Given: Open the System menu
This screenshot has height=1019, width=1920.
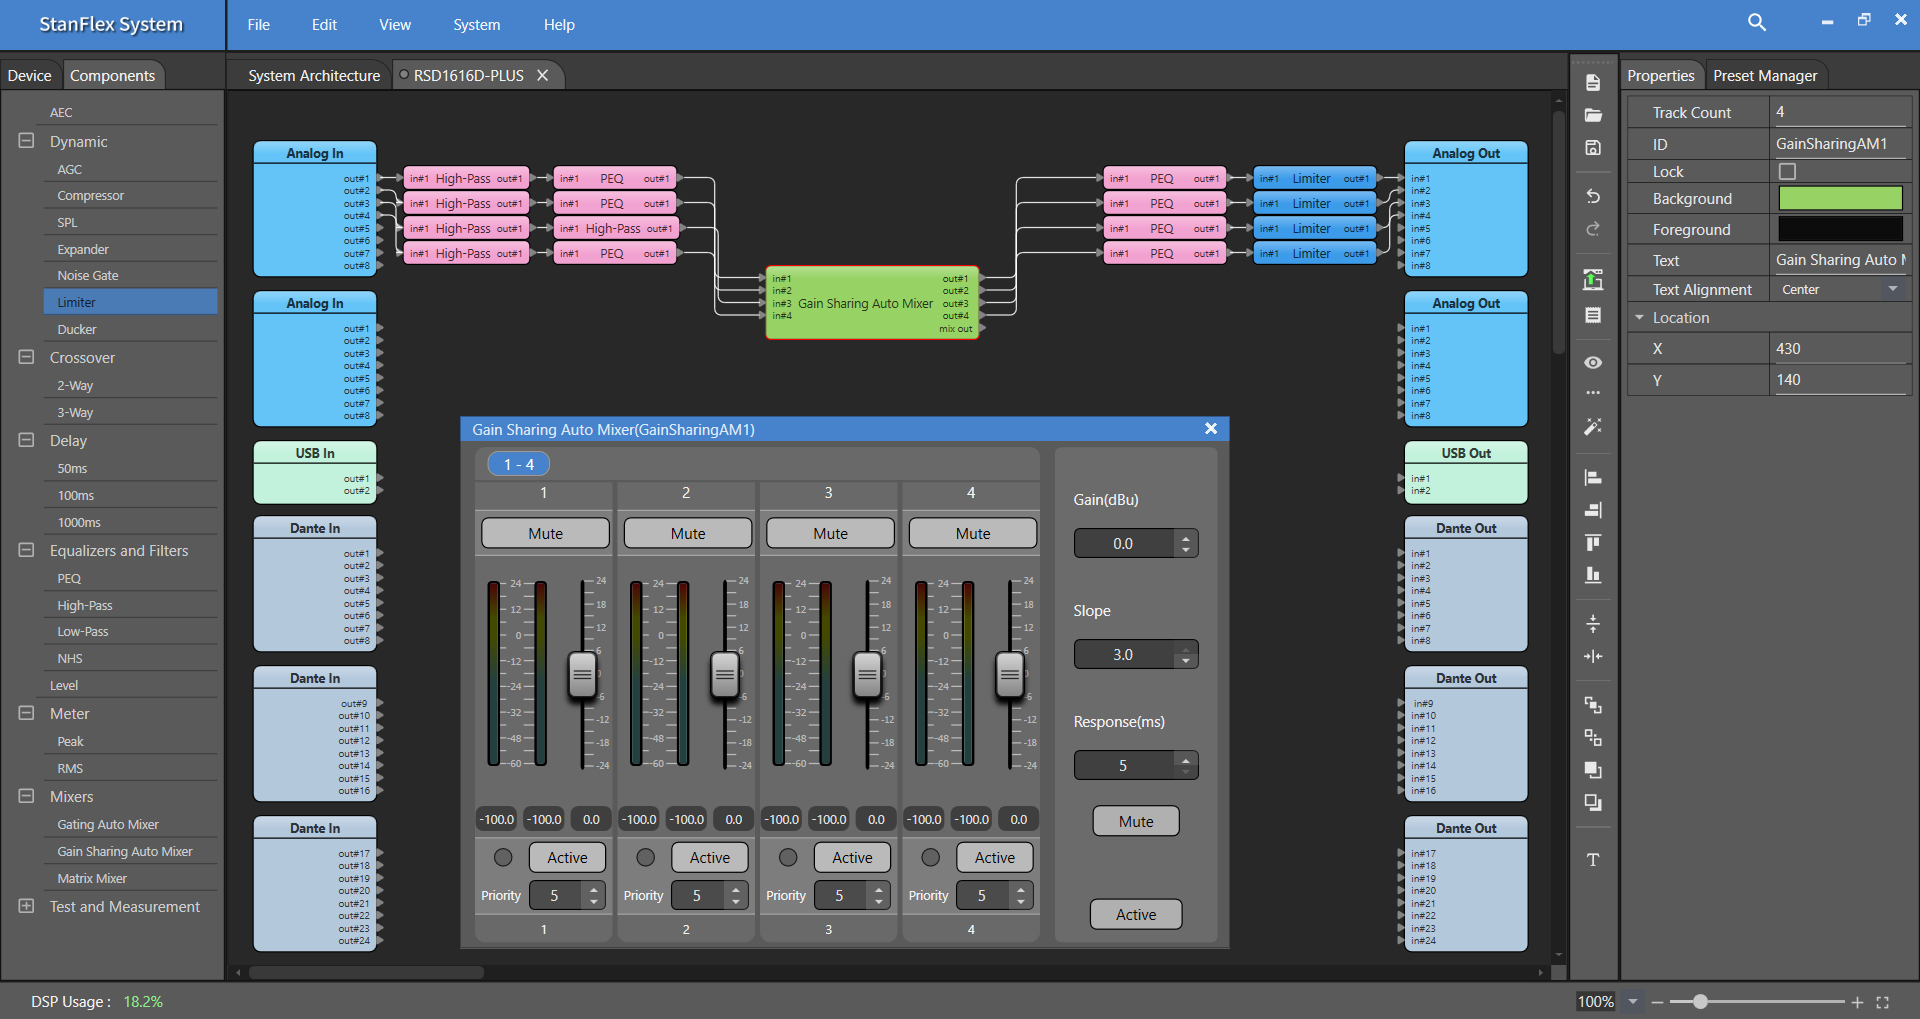Looking at the screenshot, I should (476, 25).
